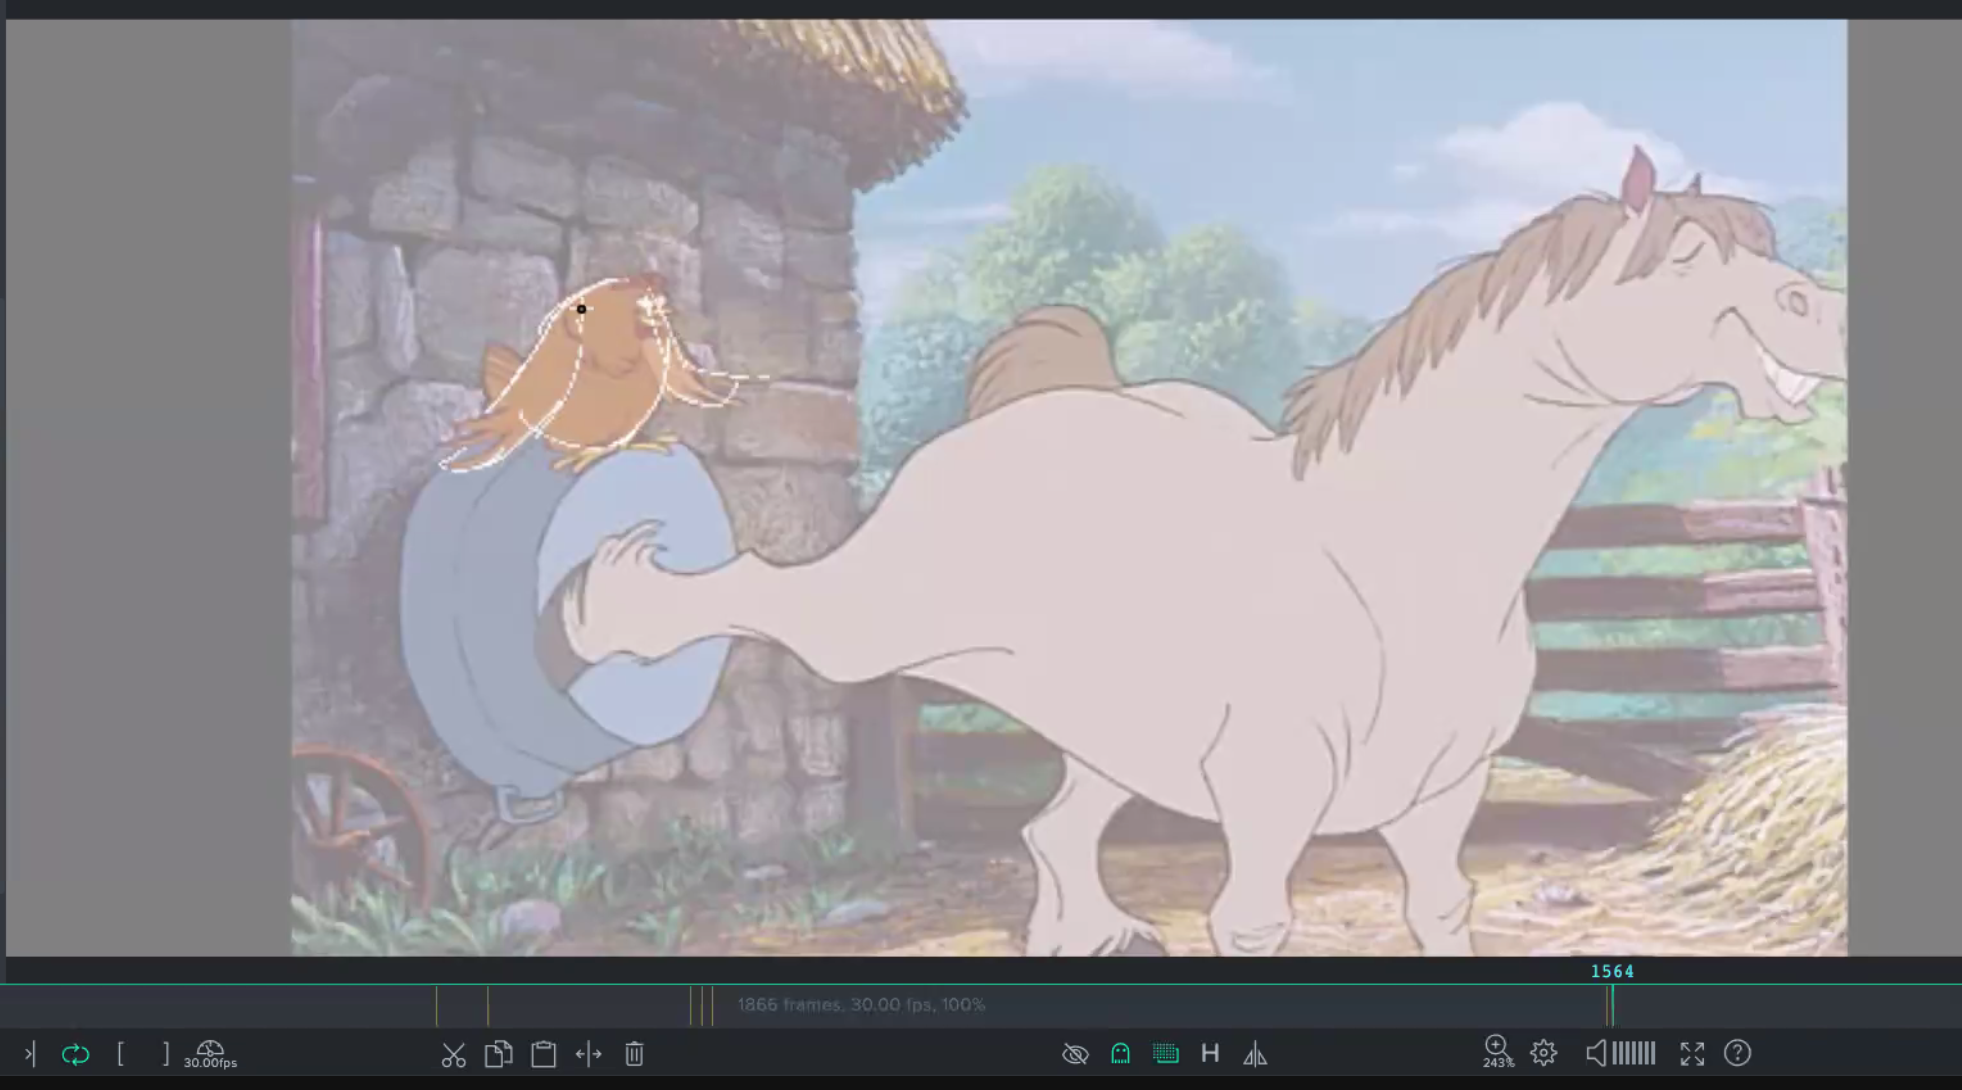1962x1090 pixels.
Task: Click the '1866 frames, 30.00 fps, 100%' info text
Action: click(x=861, y=1004)
